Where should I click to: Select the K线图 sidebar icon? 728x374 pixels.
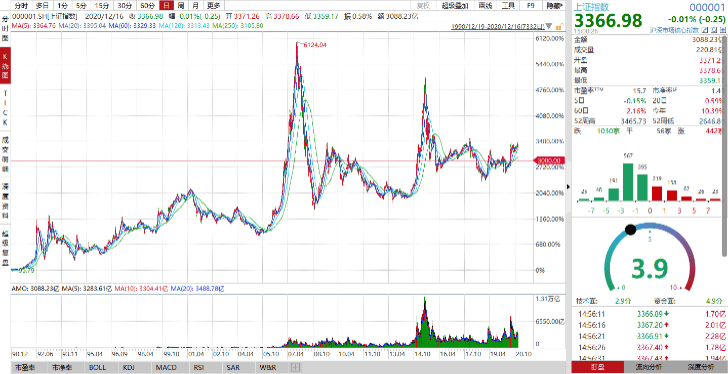[x=6, y=66]
